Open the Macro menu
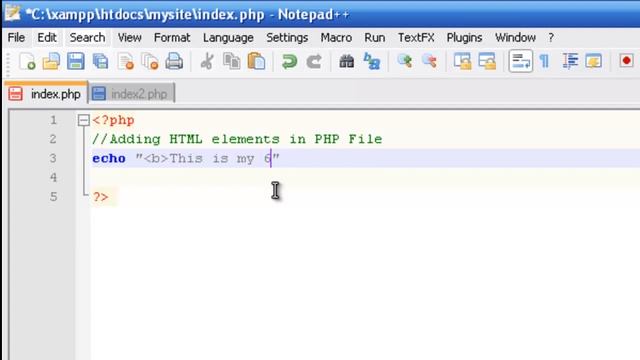Viewport: 640px width, 360px height. [336, 38]
